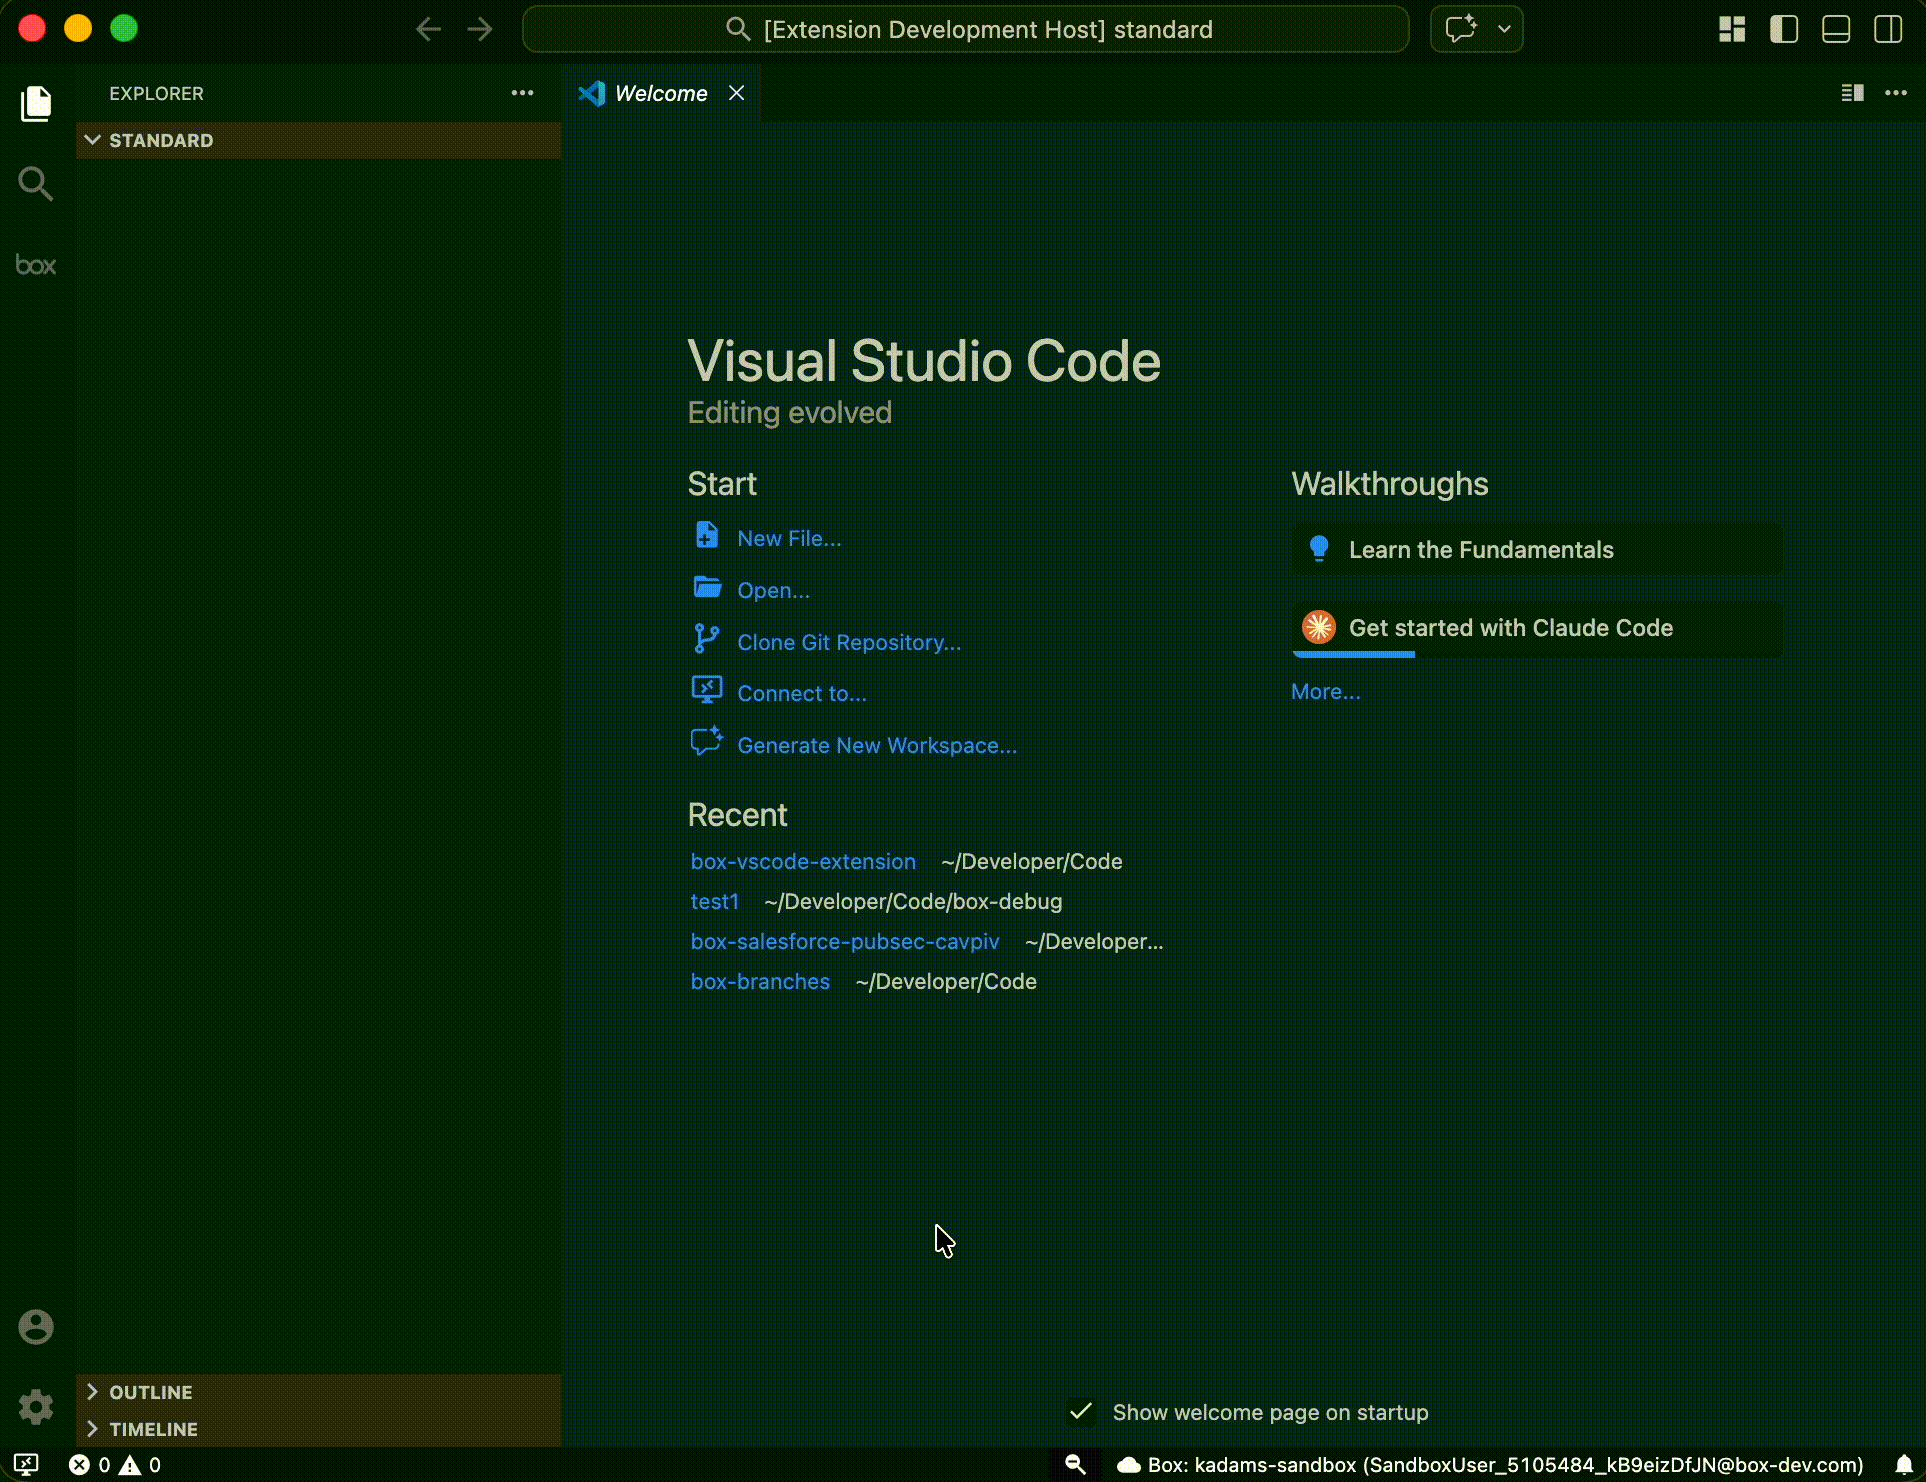This screenshot has height=1482, width=1926.
Task: Click the notifications bell in status bar
Action: tap(1904, 1465)
